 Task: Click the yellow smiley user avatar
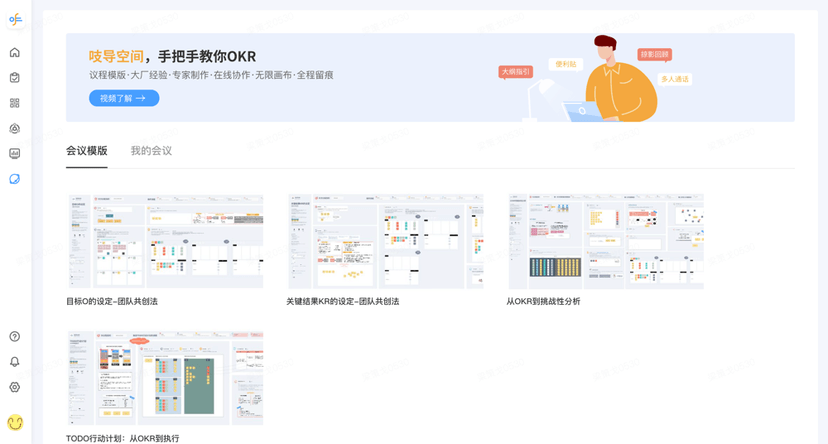pos(15,422)
